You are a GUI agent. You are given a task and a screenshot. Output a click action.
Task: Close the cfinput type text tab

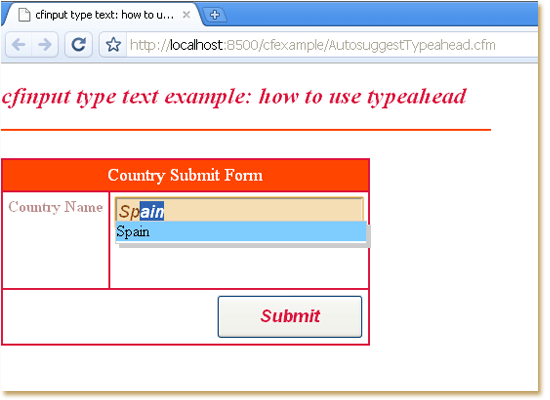[187, 15]
